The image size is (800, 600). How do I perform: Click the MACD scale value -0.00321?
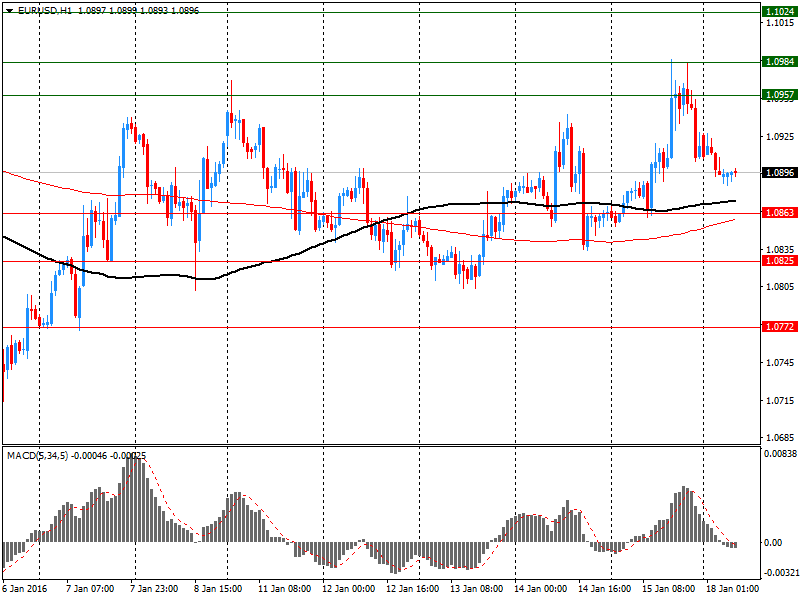click(x=780, y=573)
